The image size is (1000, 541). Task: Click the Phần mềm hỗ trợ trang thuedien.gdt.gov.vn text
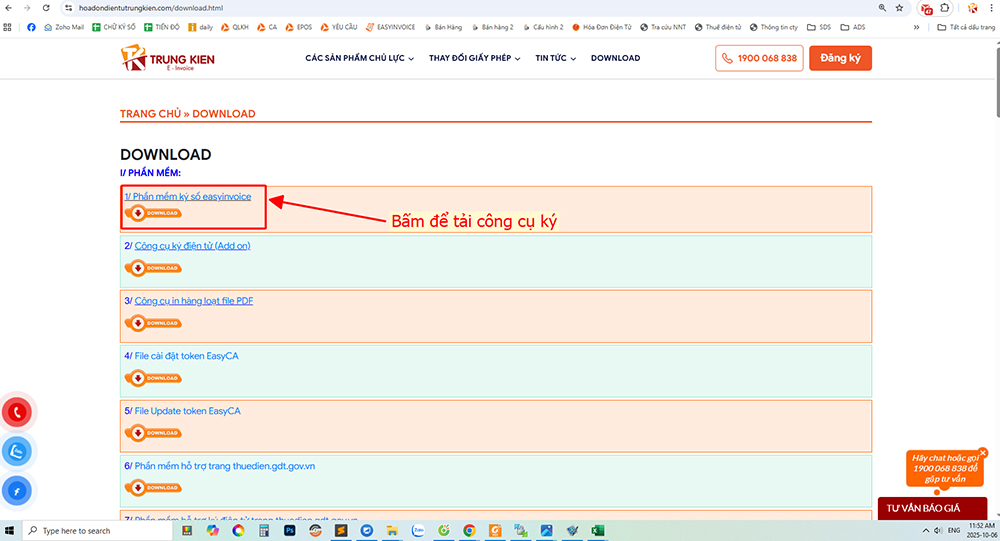click(x=224, y=466)
